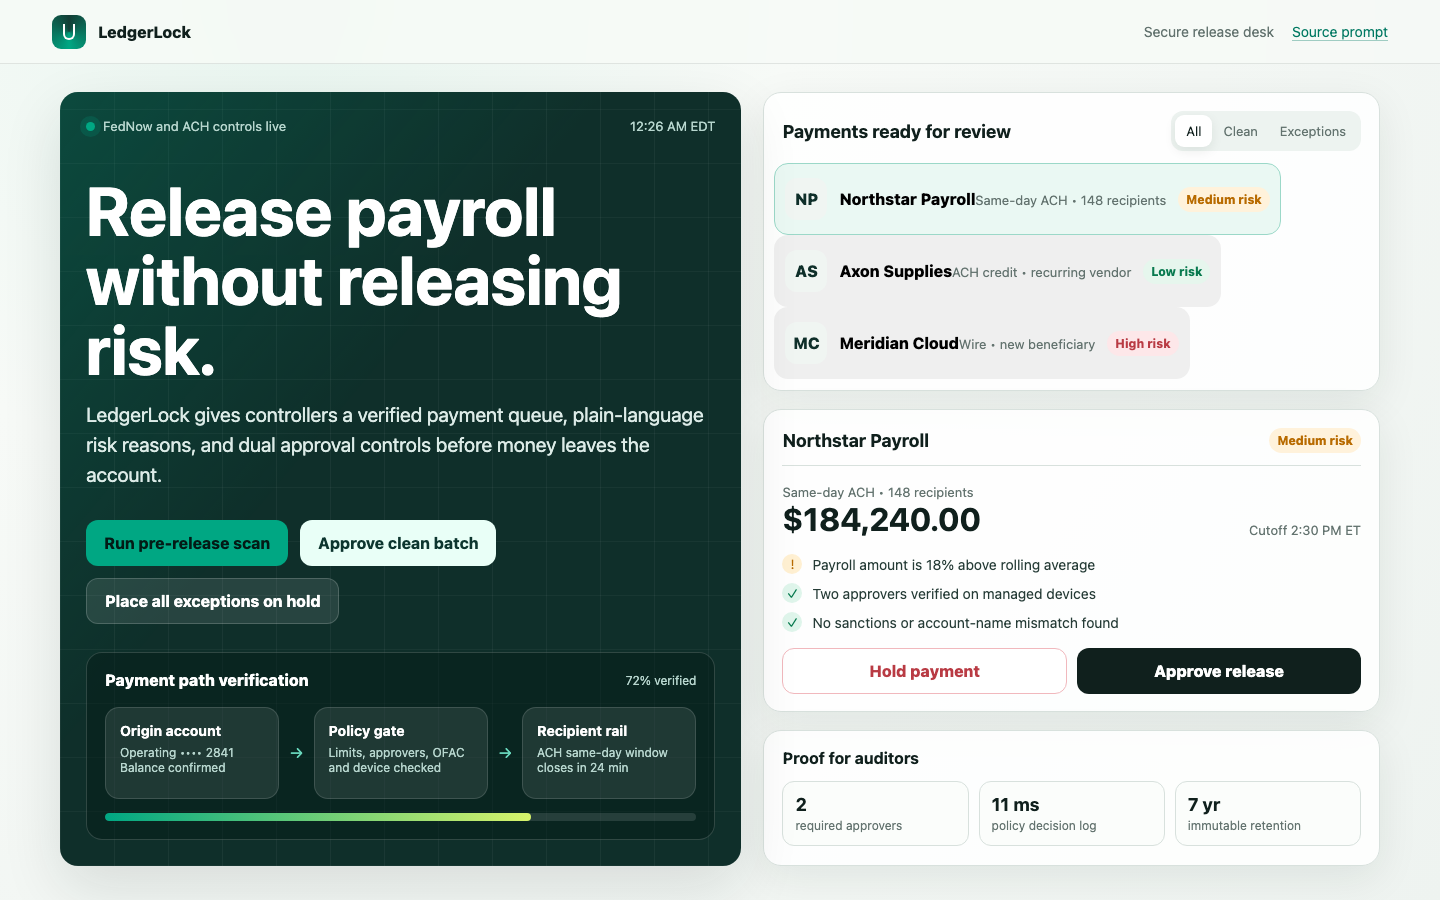Run the pre-release scan
This screenshot has width=1440, height=900.
[187, 543]
